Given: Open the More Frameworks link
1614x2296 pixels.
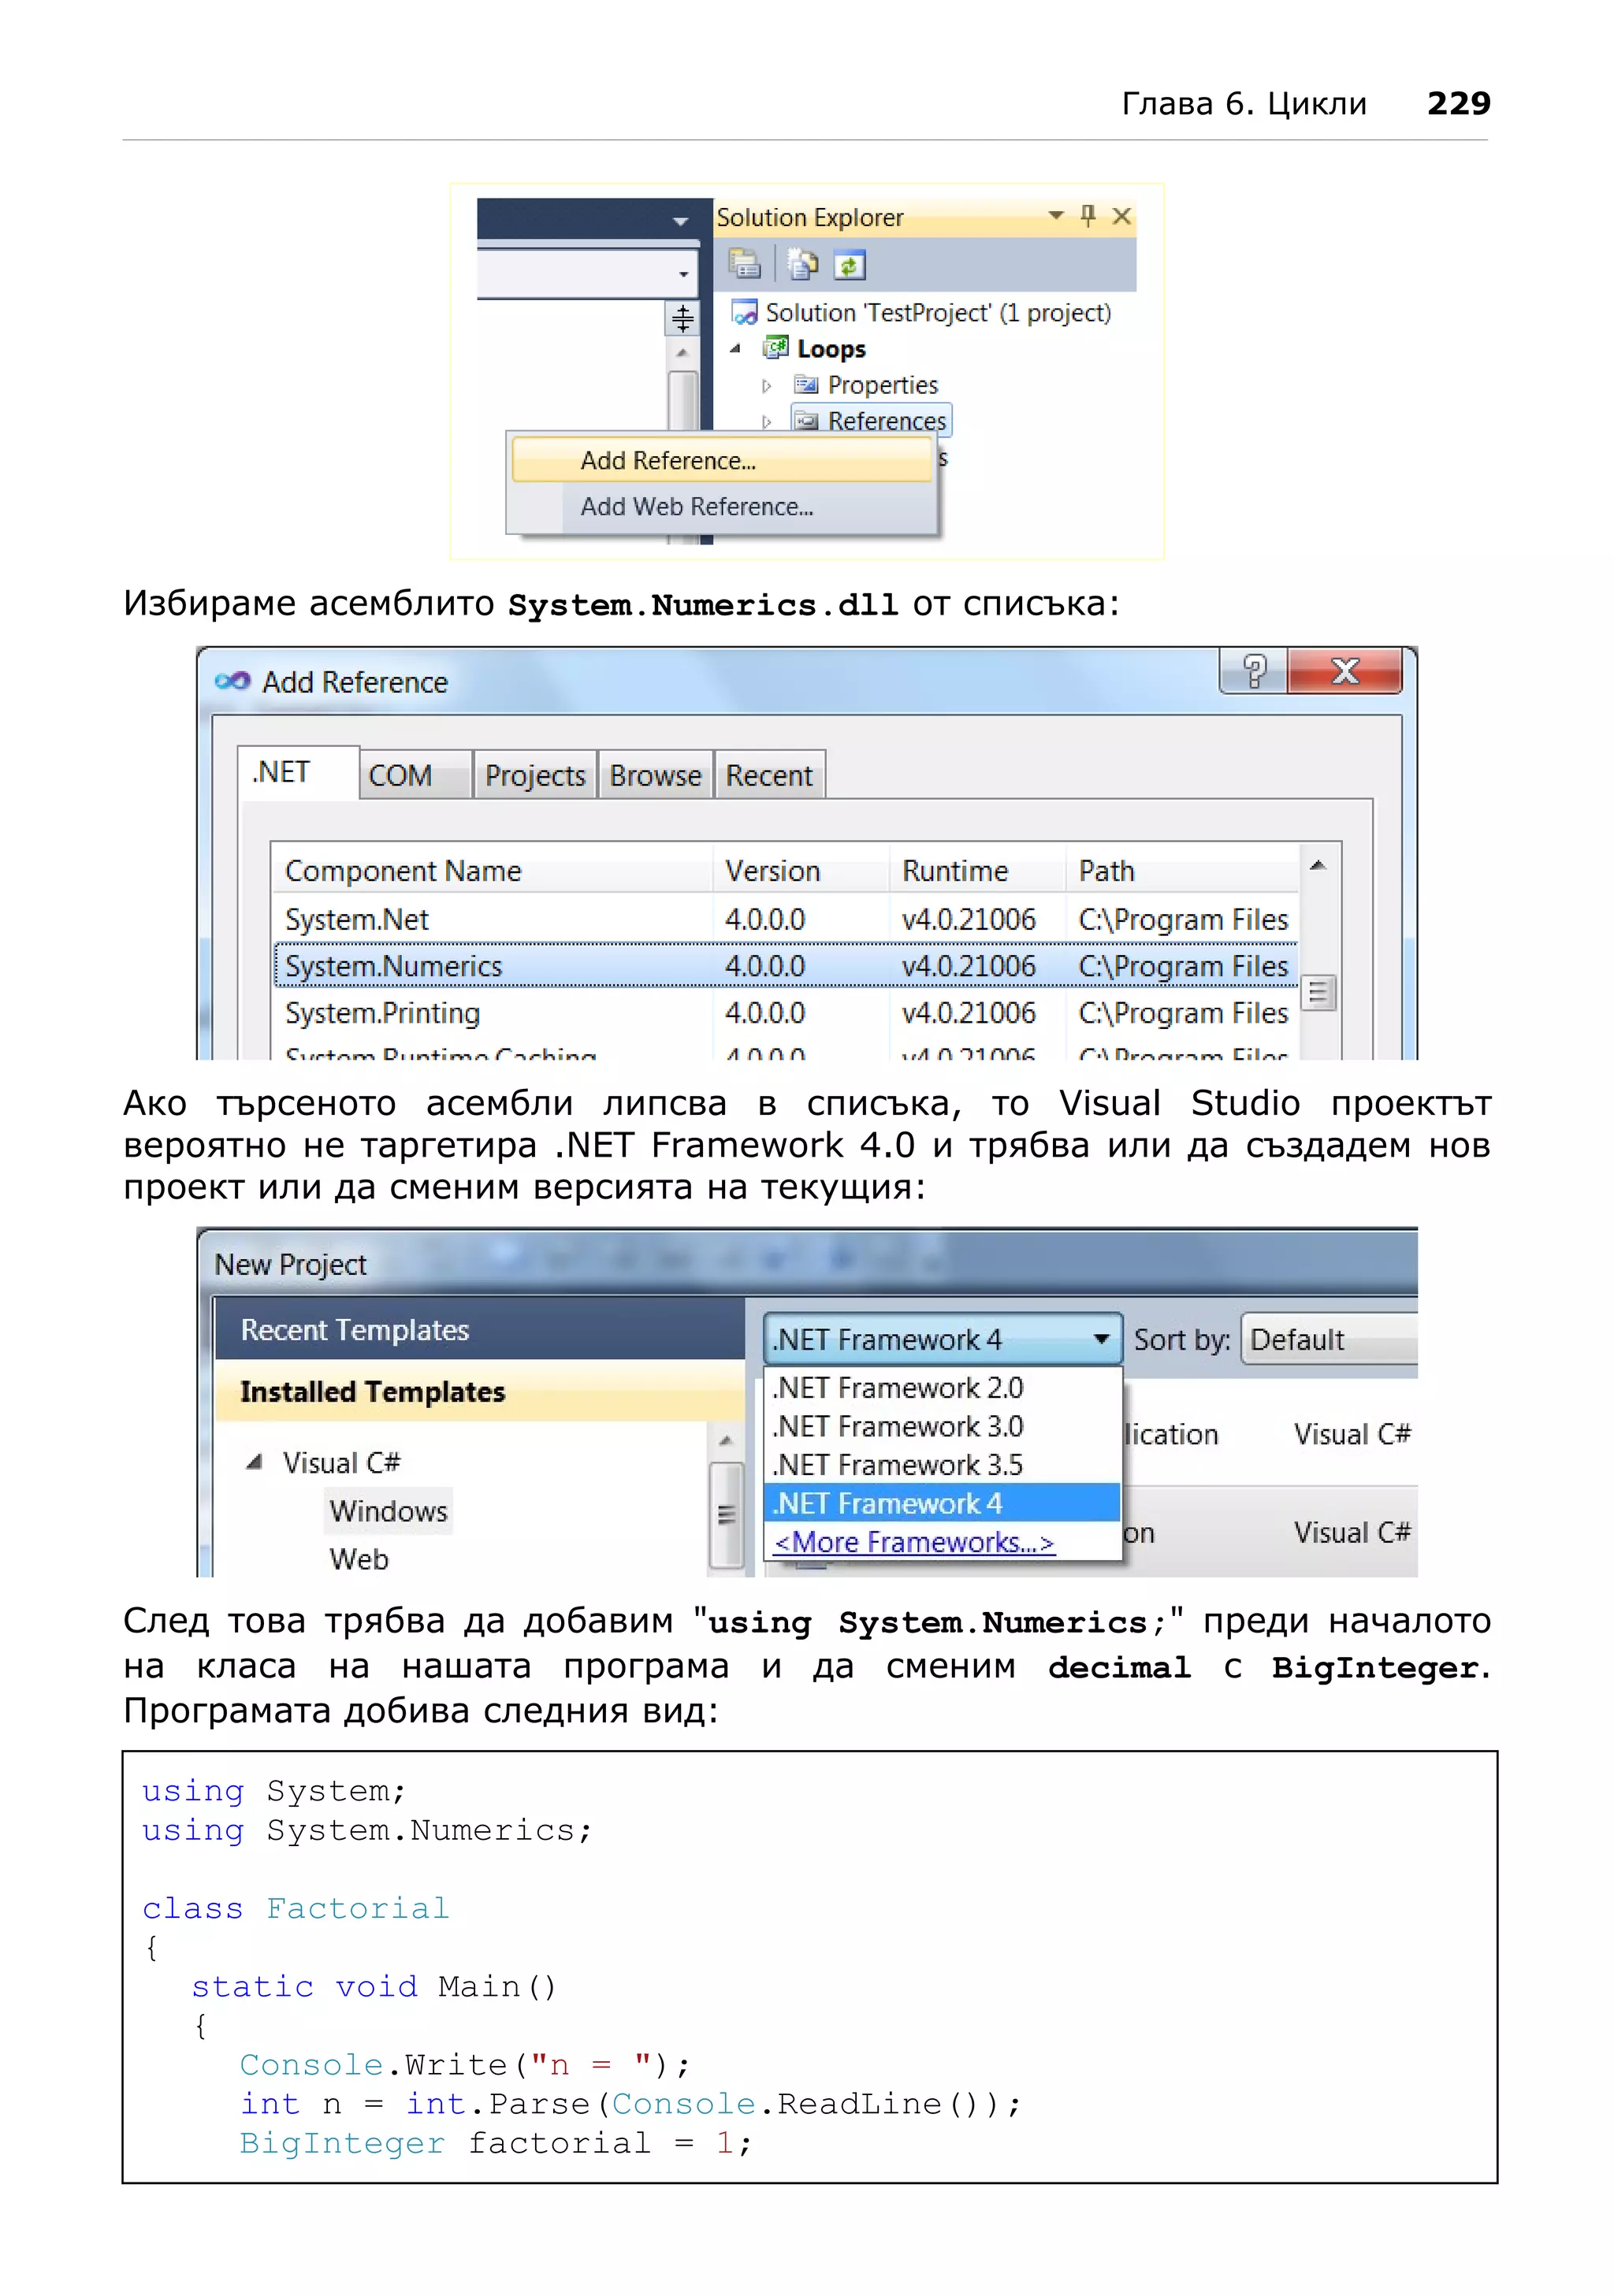Looking at the screenshot, I should [x=914, y=1541].
